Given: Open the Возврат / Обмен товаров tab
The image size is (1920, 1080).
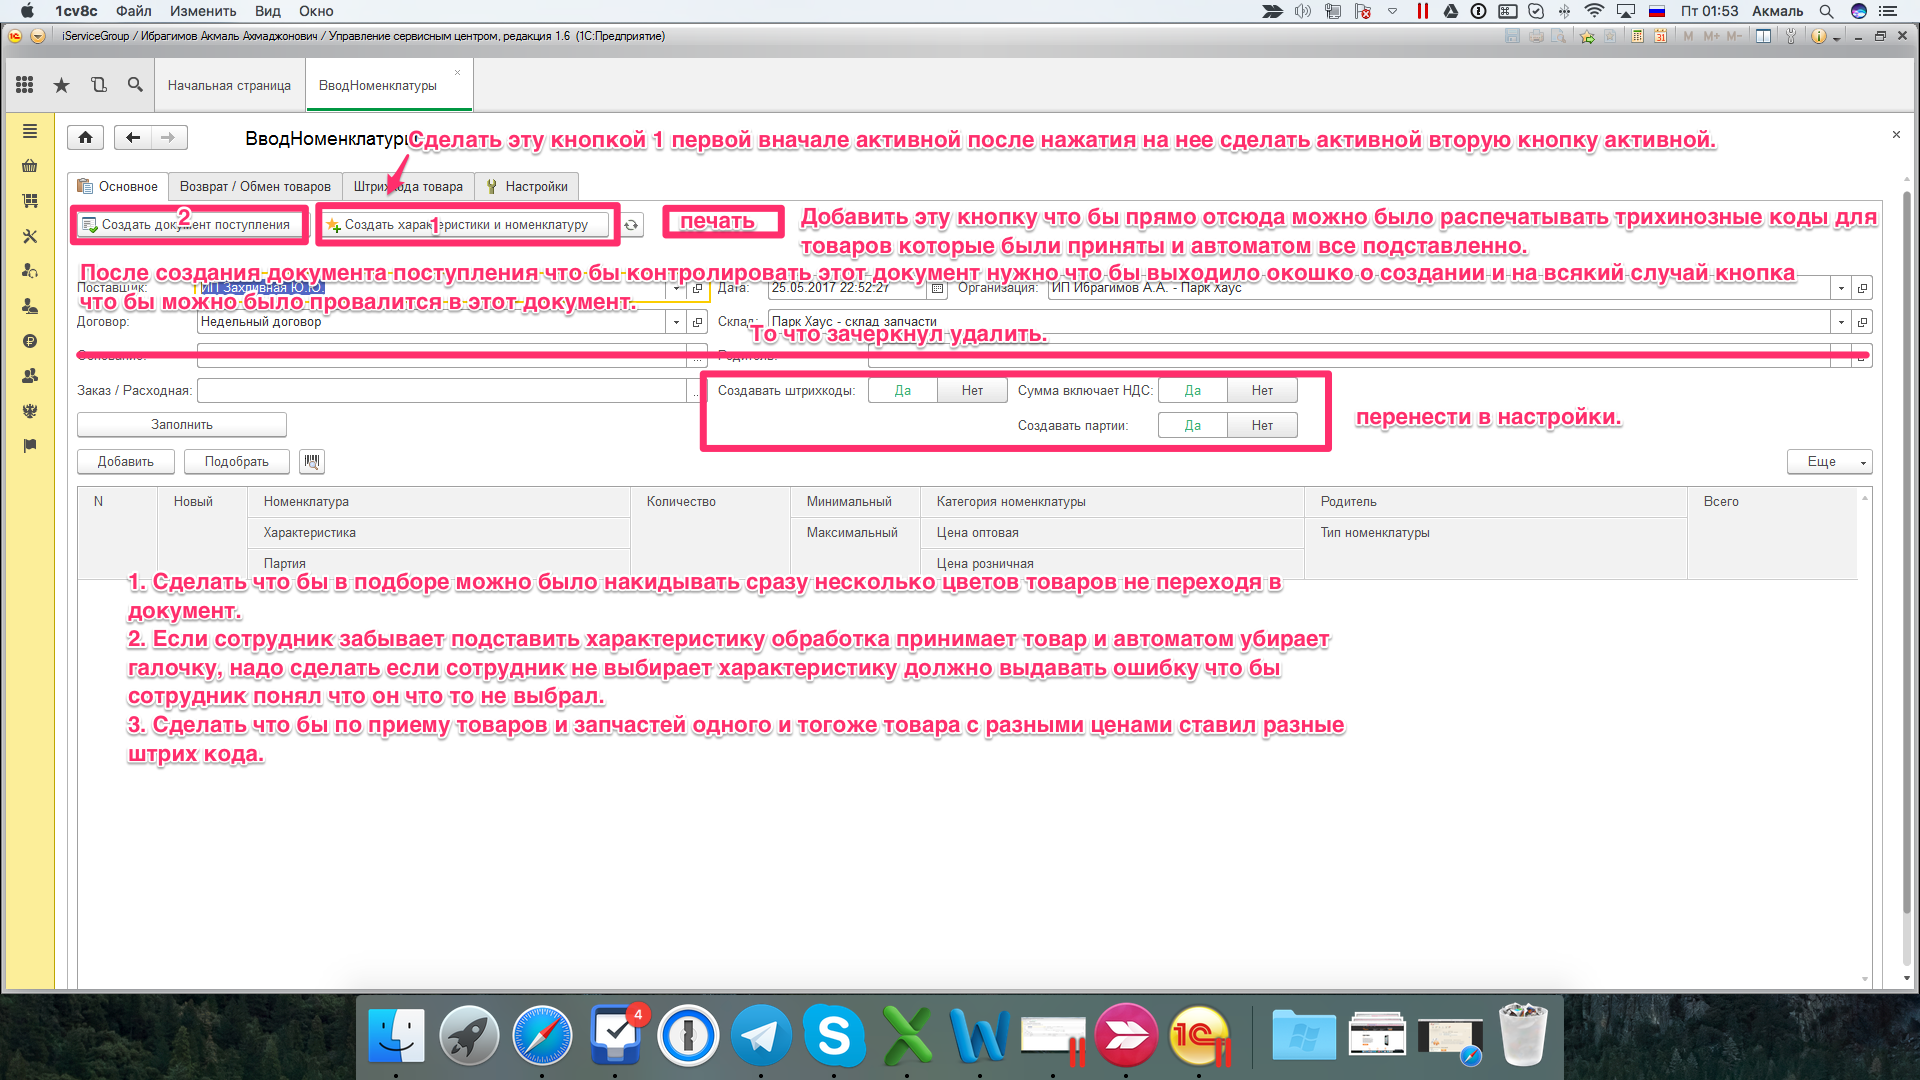Looking at the screenshot, I should tap(255, 187).
